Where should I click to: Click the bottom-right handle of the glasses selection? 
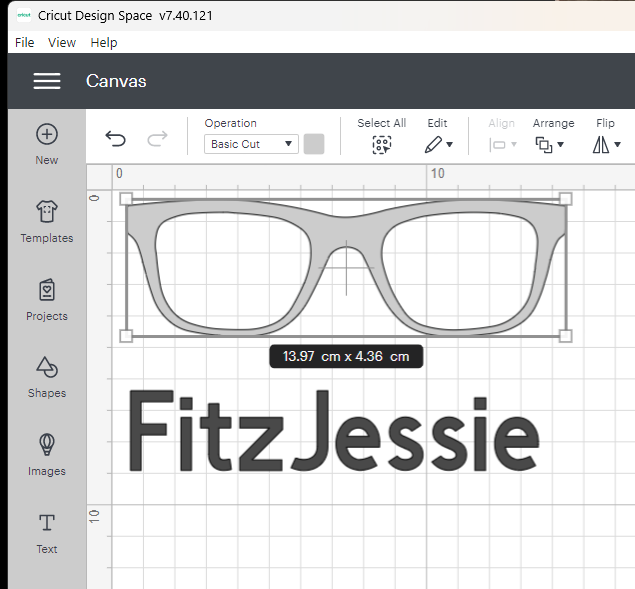tap(565, 336)
